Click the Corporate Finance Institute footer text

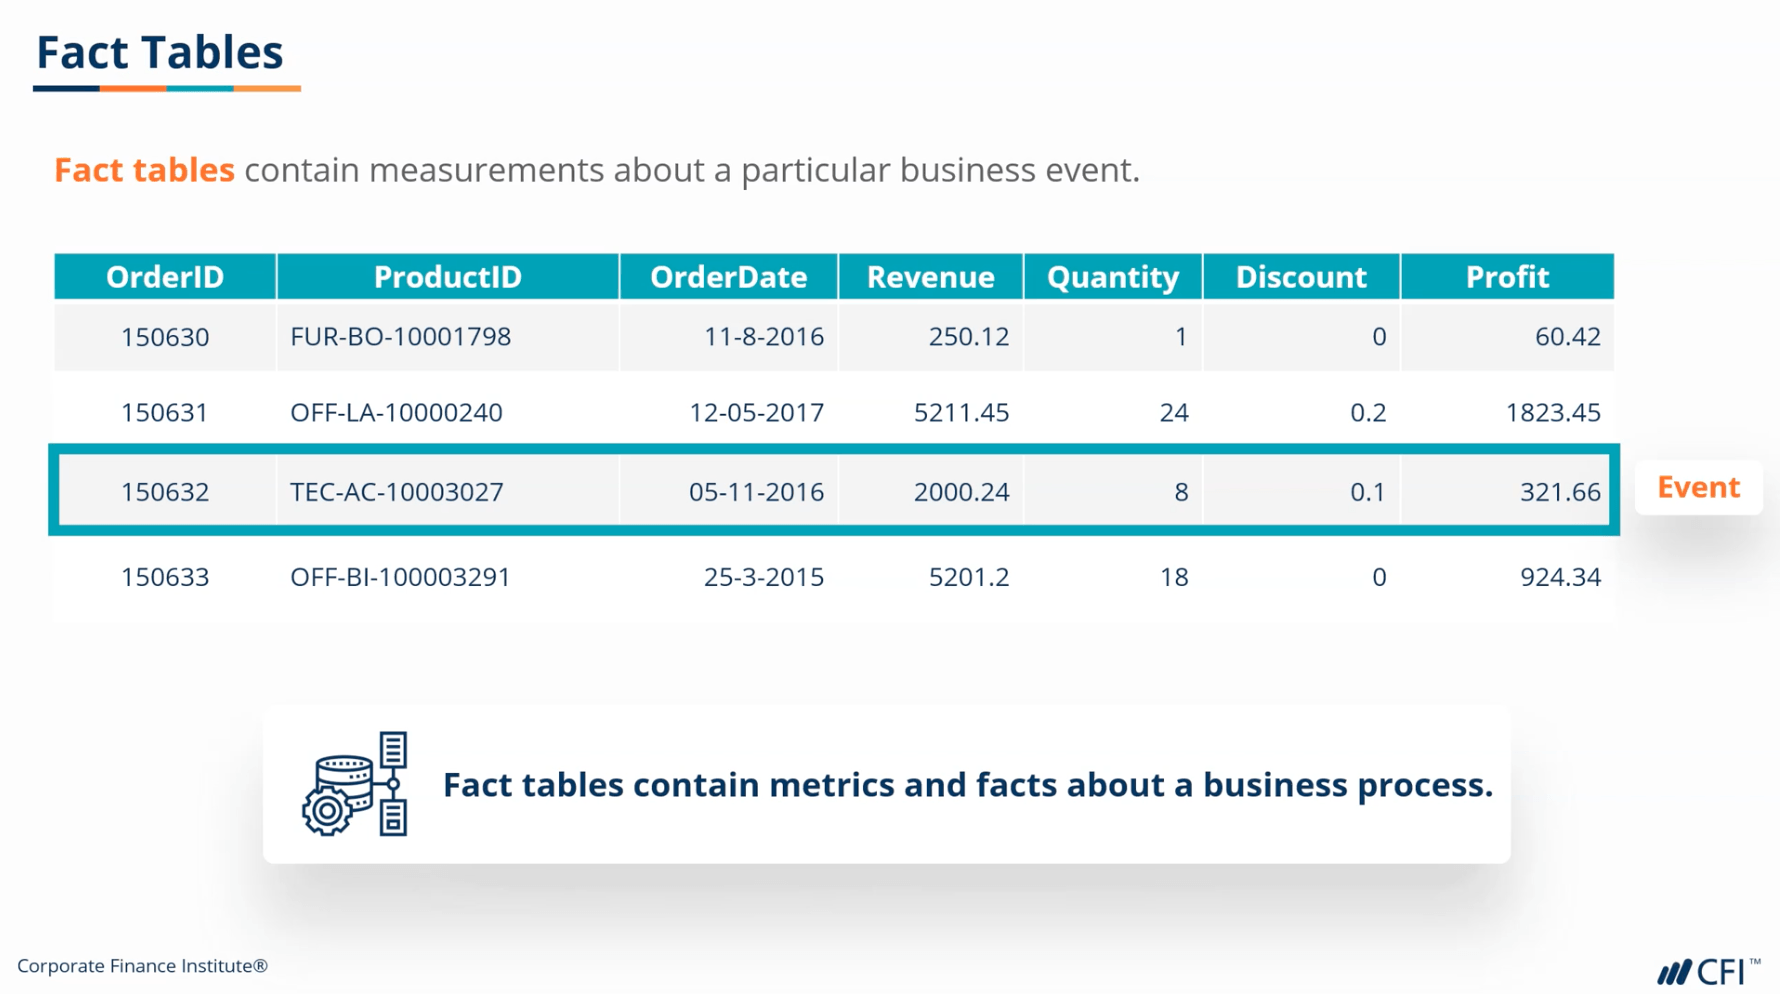[x=142, y=966]
